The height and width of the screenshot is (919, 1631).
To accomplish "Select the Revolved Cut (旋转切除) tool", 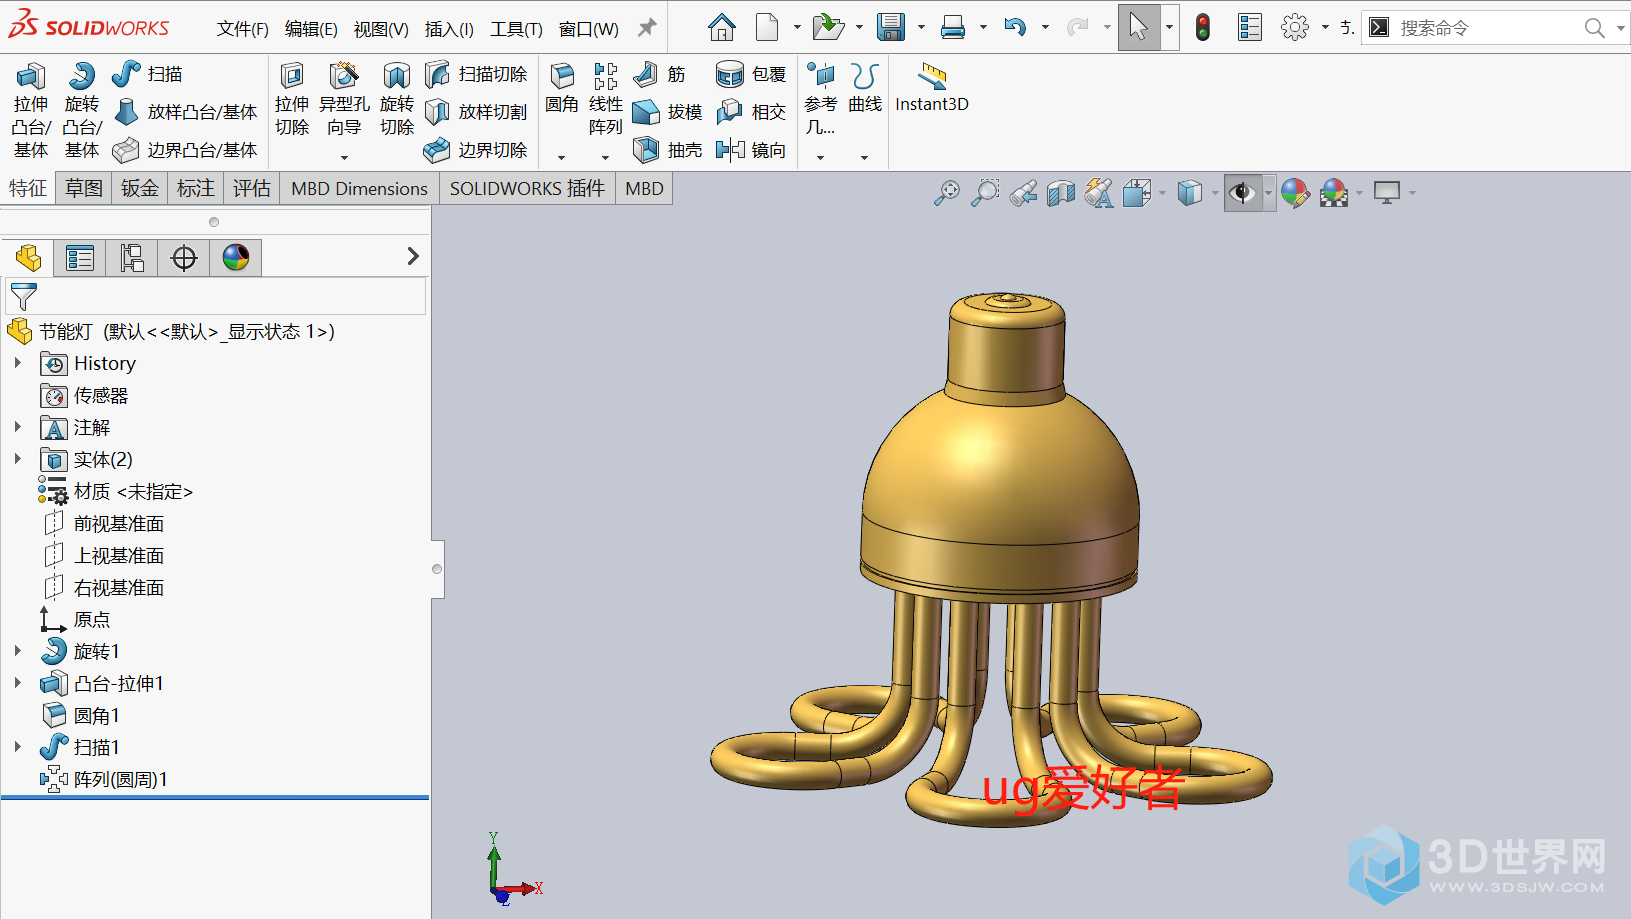I will pyautogui.click(x=397, y=100).
